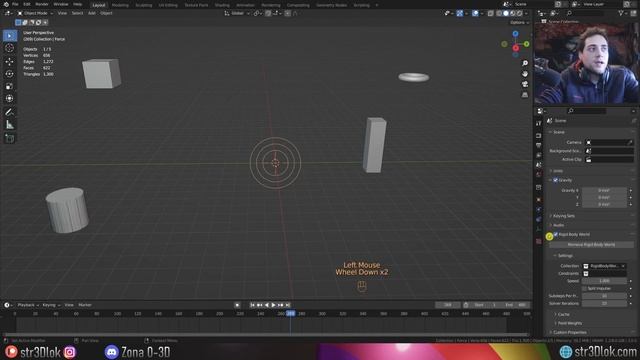Select the Cursor tool

(x=9, y=48)
